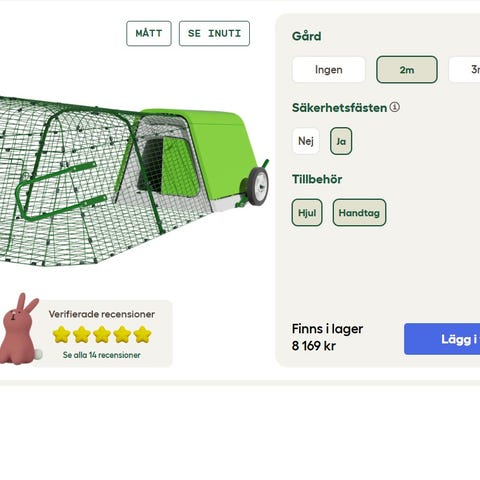Open the Se alla 14 recensioner link
Screen dimensions: 480x480
pyautogui.click(x=102, y=355)
